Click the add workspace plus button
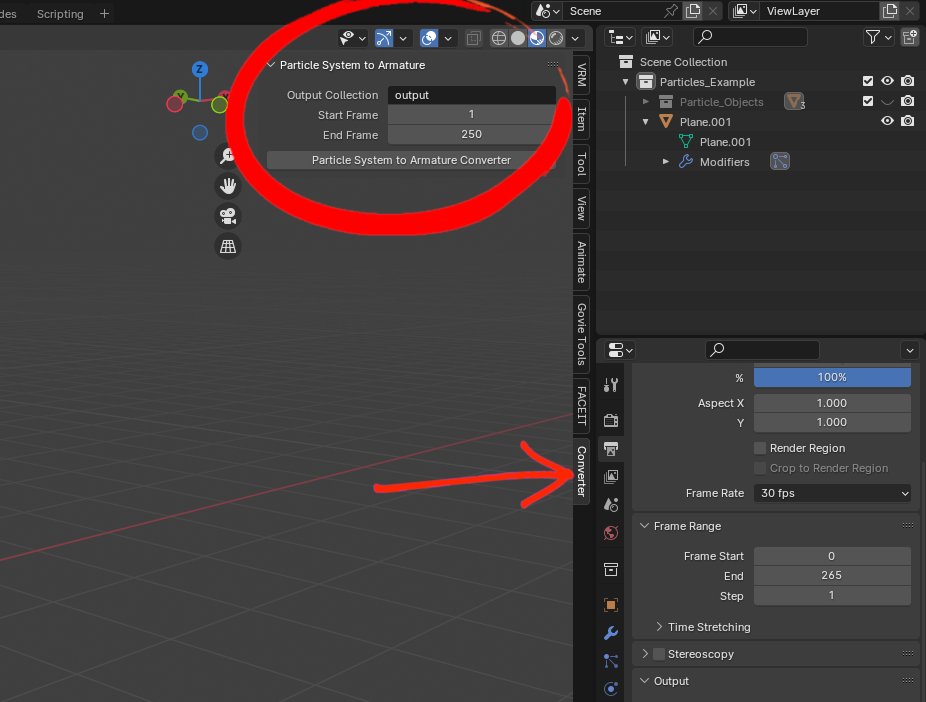This screenshot has height=702, width=926. pyautogui.click(x=104, y=14)
